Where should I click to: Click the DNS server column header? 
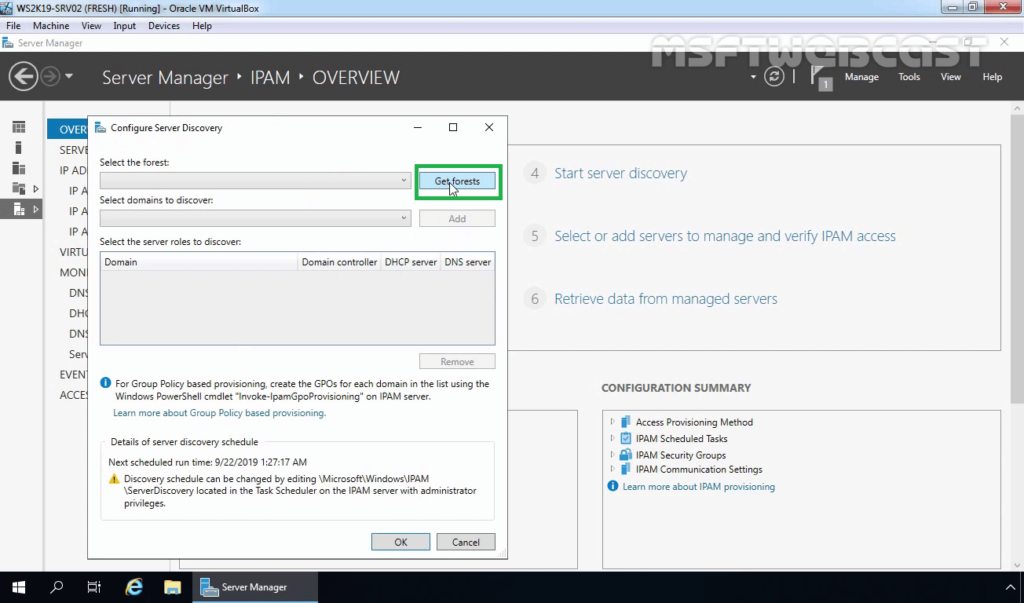(468, 262)
